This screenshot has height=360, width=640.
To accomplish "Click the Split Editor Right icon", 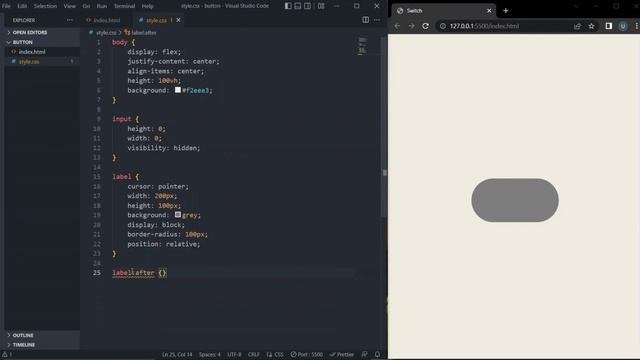I will pos(366,20).
